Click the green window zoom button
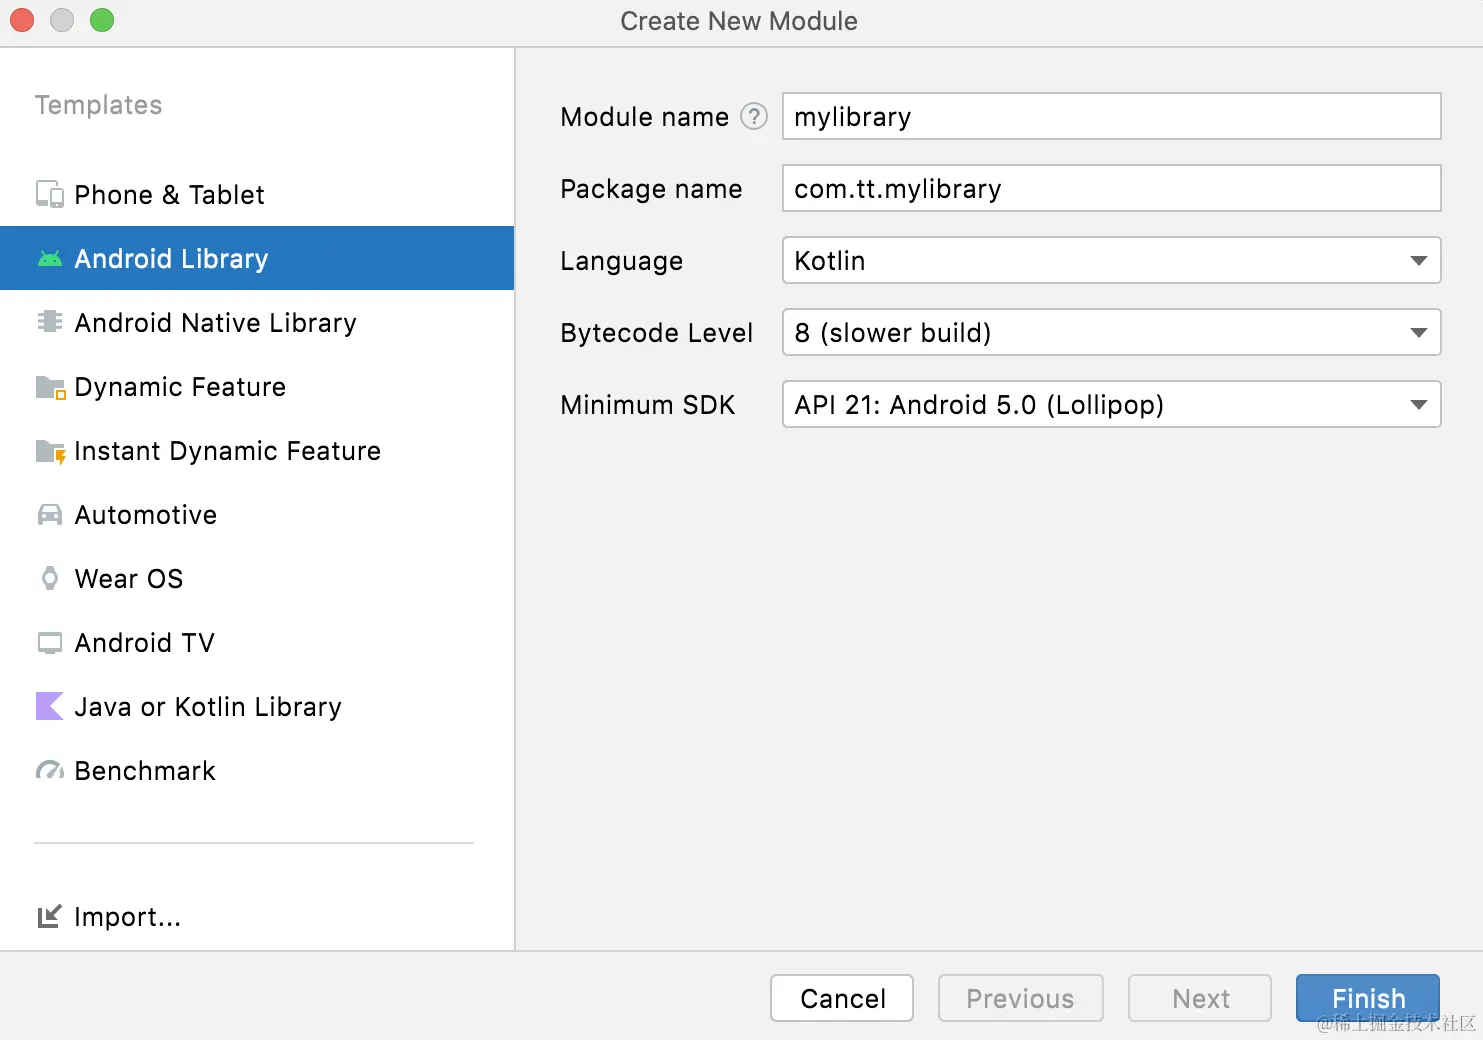Screen dimensions: 1483x1040 tap(102, 20)
